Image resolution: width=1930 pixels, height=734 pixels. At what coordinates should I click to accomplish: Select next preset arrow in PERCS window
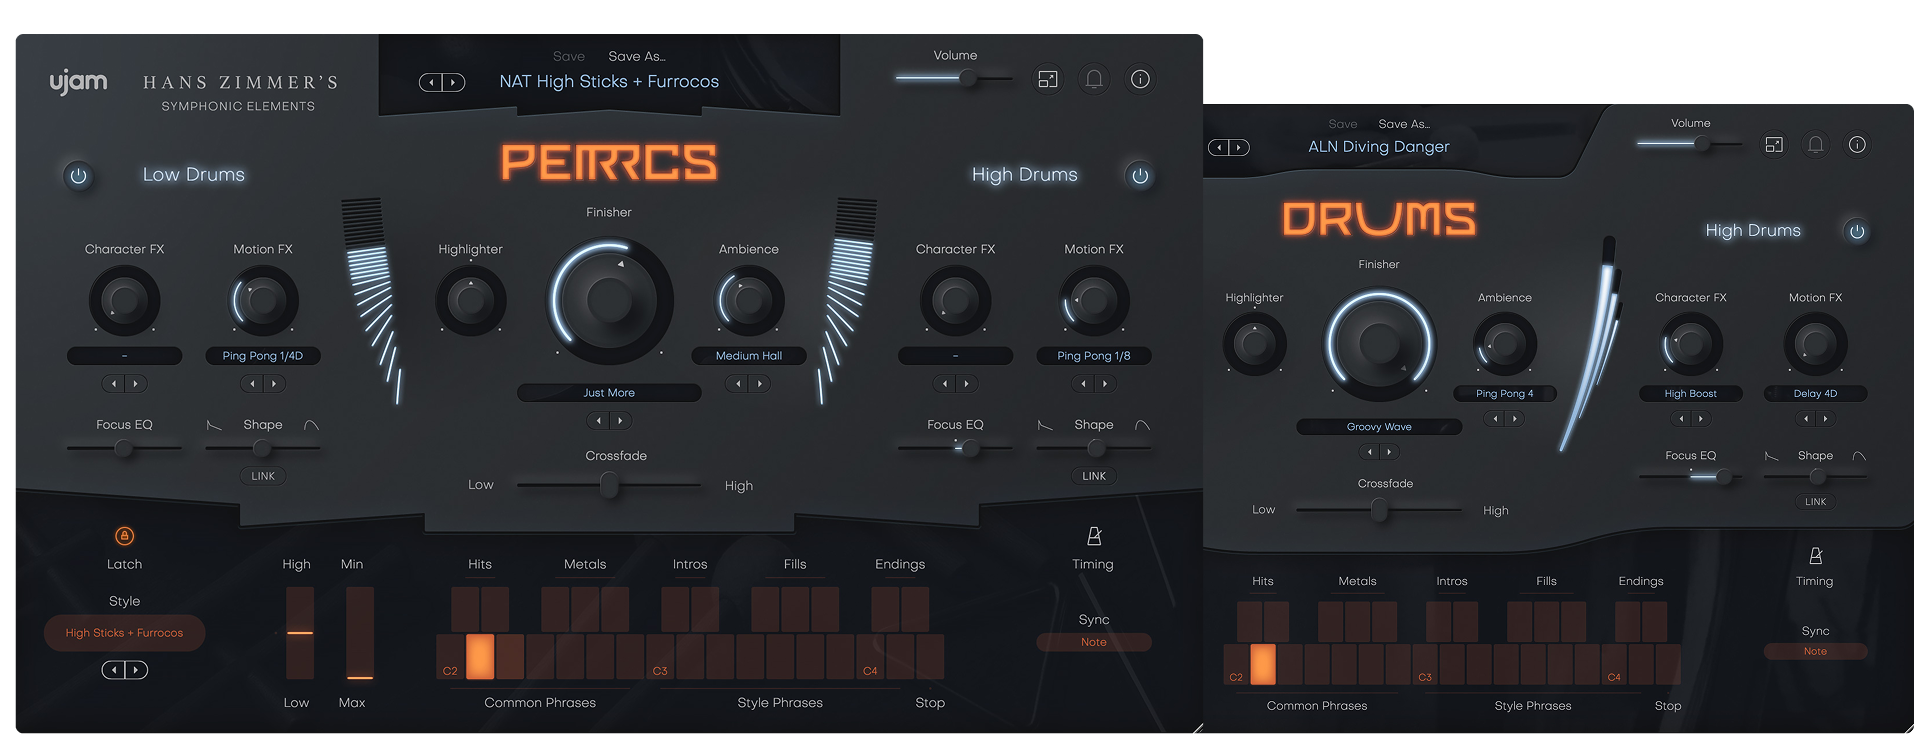(x=453, y=82)
